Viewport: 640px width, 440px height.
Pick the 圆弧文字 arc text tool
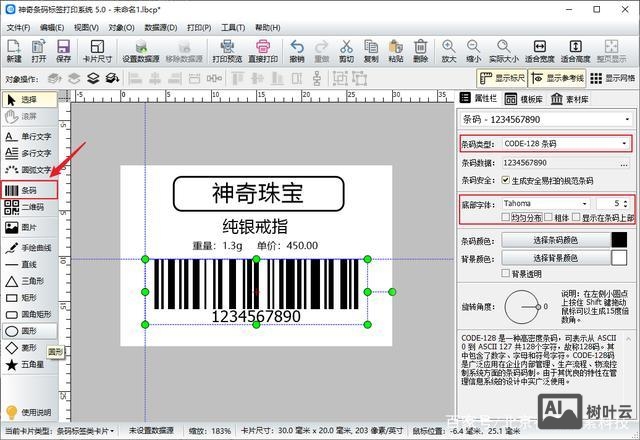pyautogui.click(x=29, y=169)
